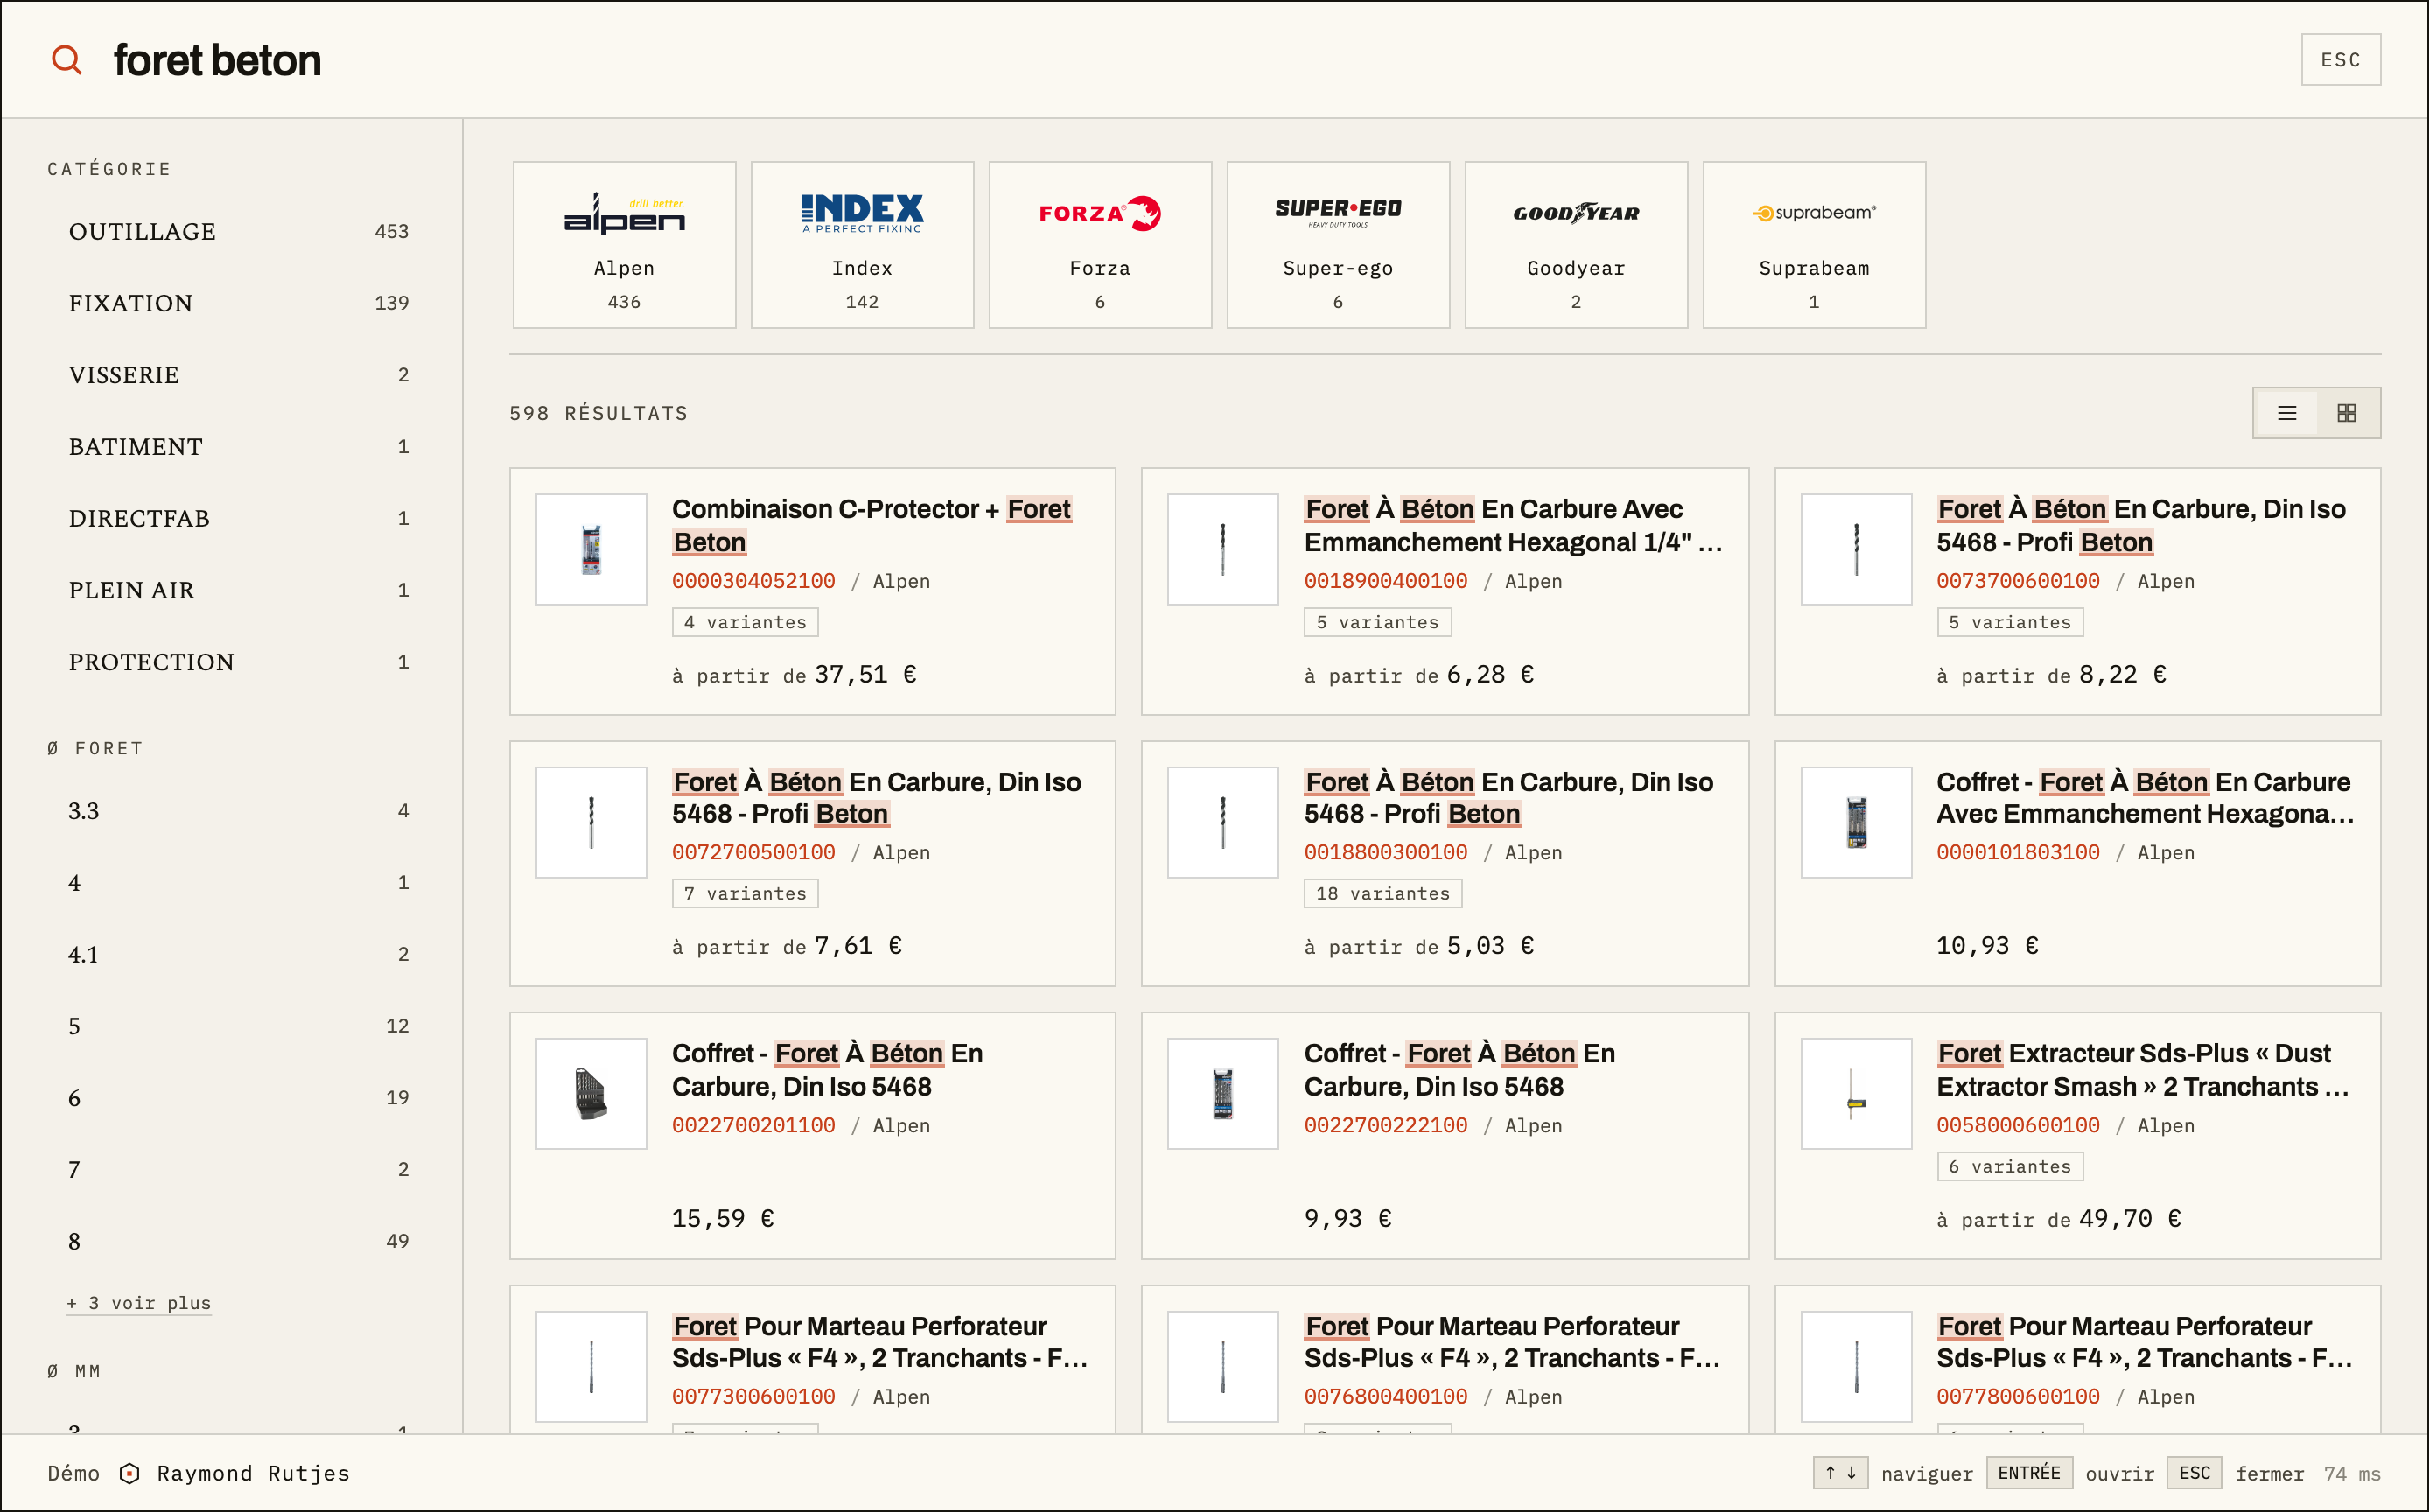Filter by Super-ego brand card

(1338, 245)
